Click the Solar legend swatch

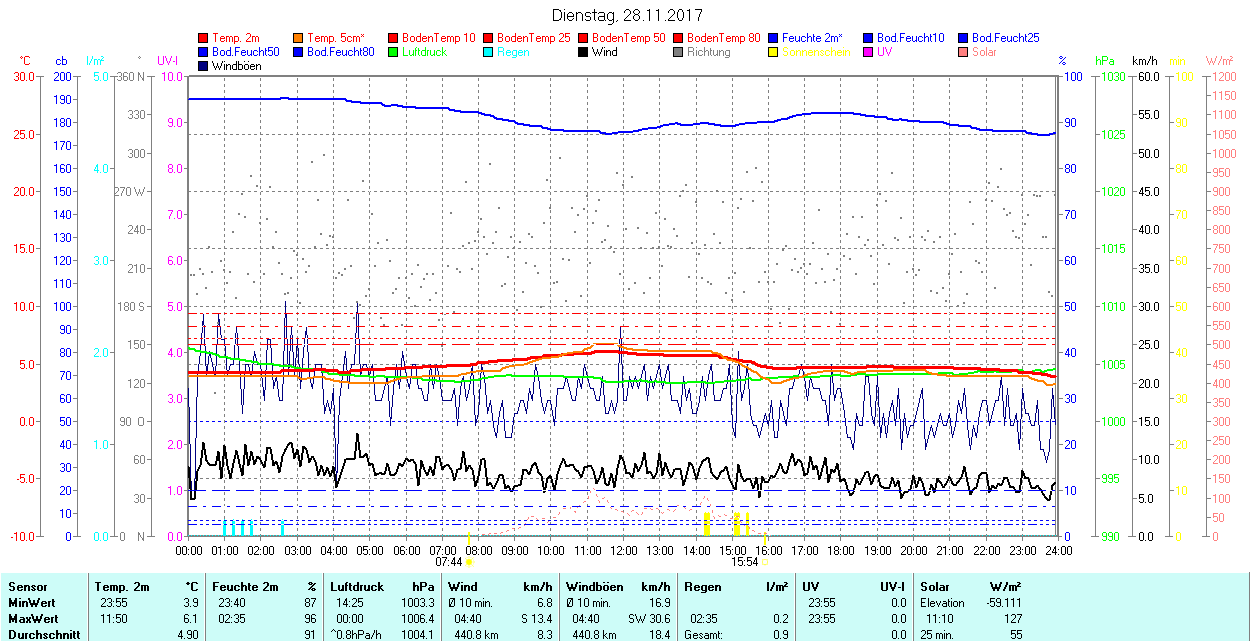[964, 52]
